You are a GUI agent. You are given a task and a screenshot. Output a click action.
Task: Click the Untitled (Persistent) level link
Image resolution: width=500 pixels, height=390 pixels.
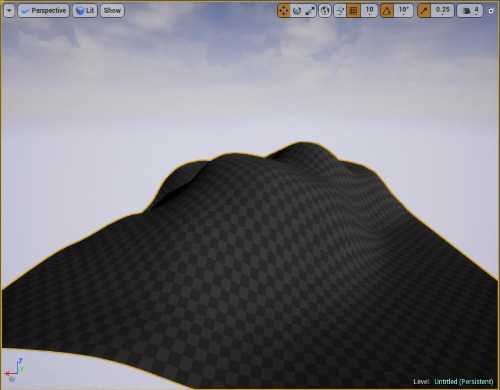(x=464, y=381)
